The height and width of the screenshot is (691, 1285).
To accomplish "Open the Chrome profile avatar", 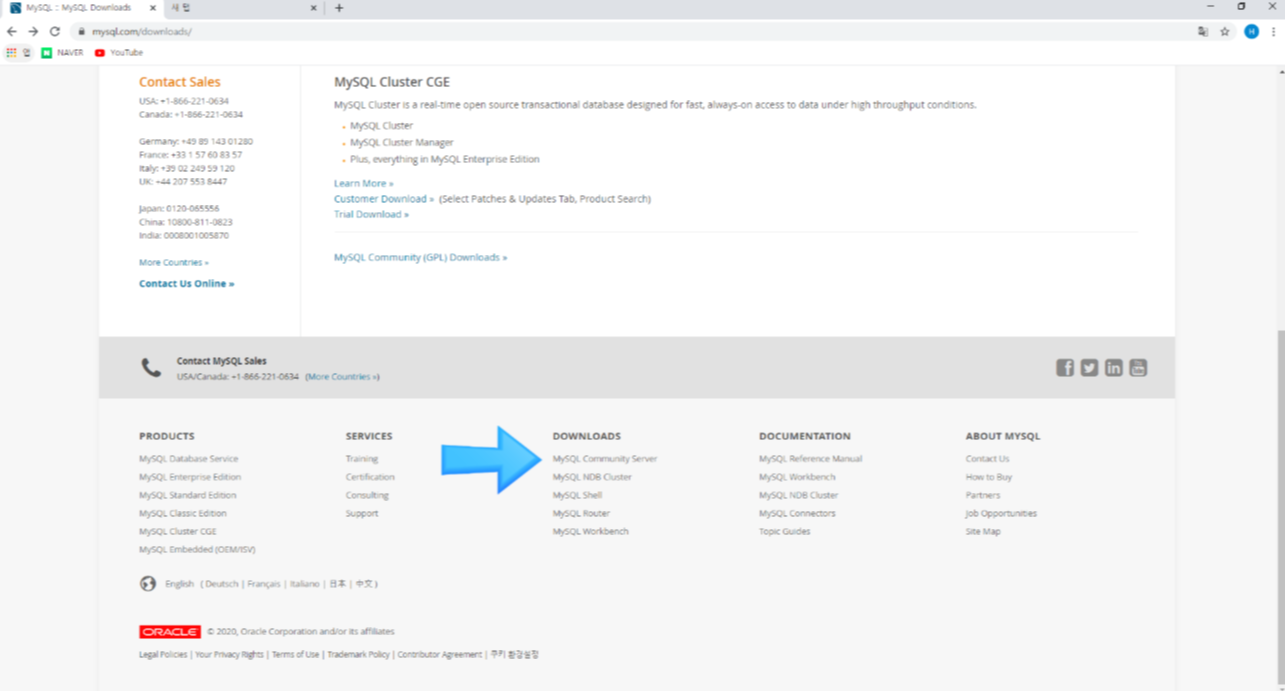I will coord(1251,32).
